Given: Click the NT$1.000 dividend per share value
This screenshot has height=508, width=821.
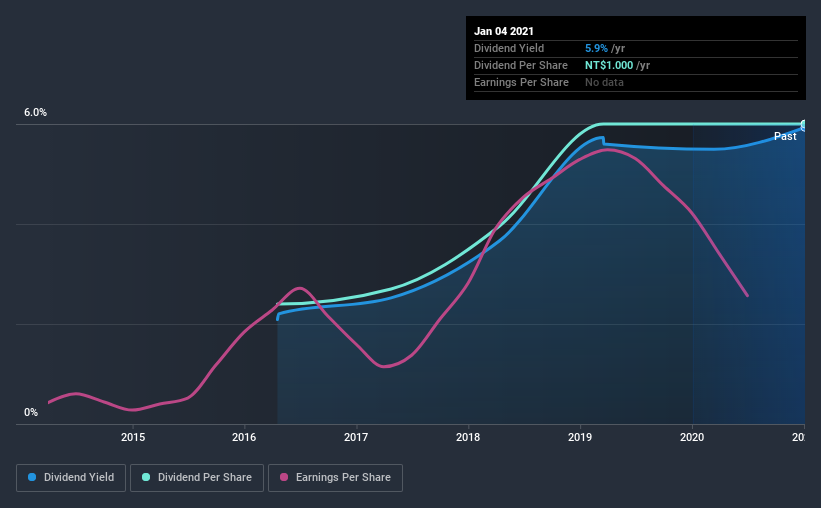Looking at the screenshot, I should point(609,65).
